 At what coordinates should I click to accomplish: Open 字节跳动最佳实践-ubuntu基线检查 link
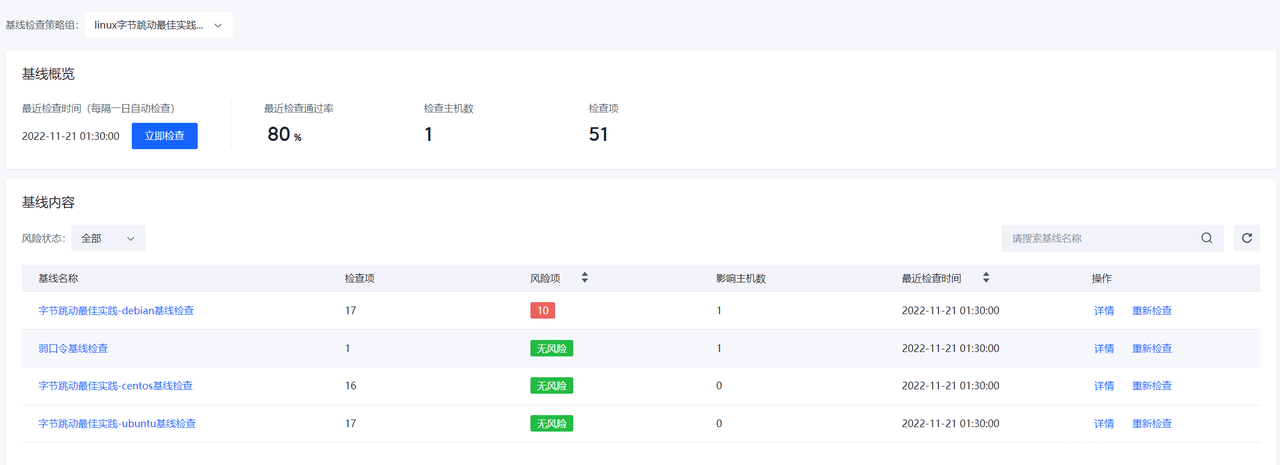pyautogui.click(x=117, y=424)
